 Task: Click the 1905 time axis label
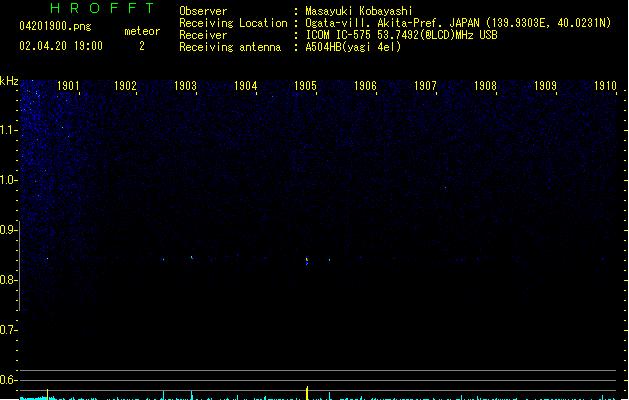305,86
